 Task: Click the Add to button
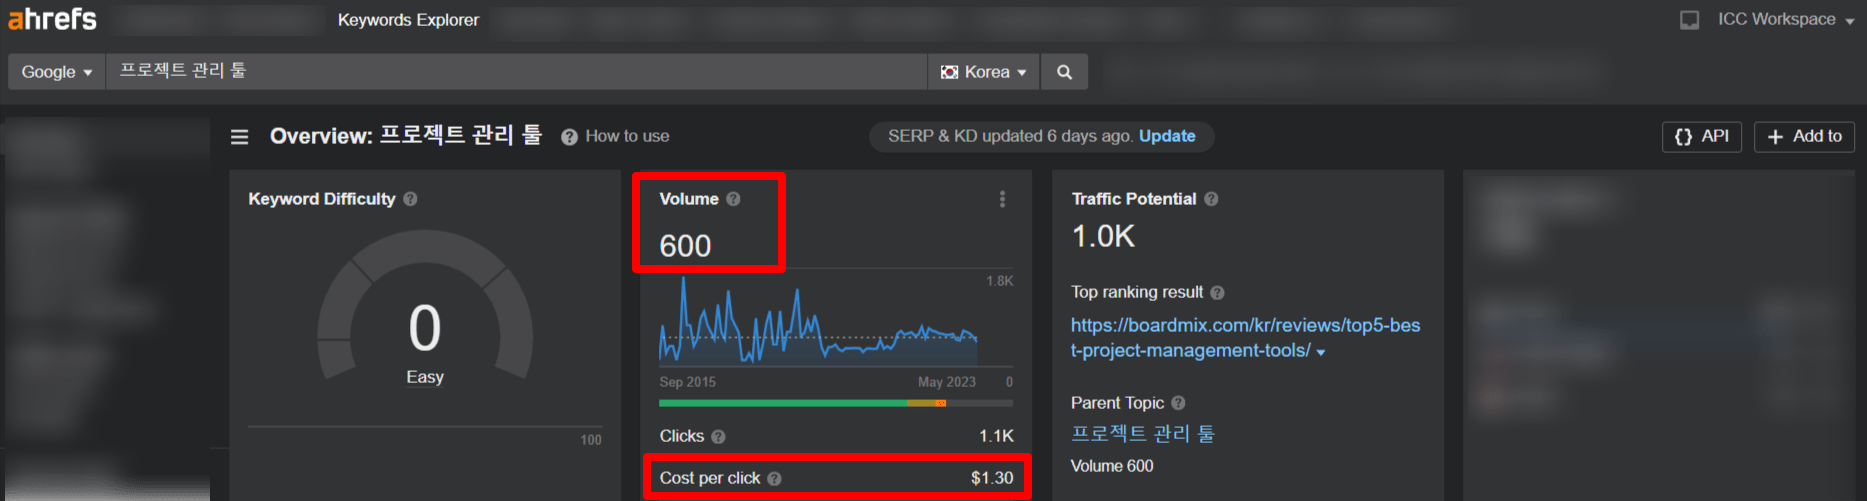click(1804, 137)
